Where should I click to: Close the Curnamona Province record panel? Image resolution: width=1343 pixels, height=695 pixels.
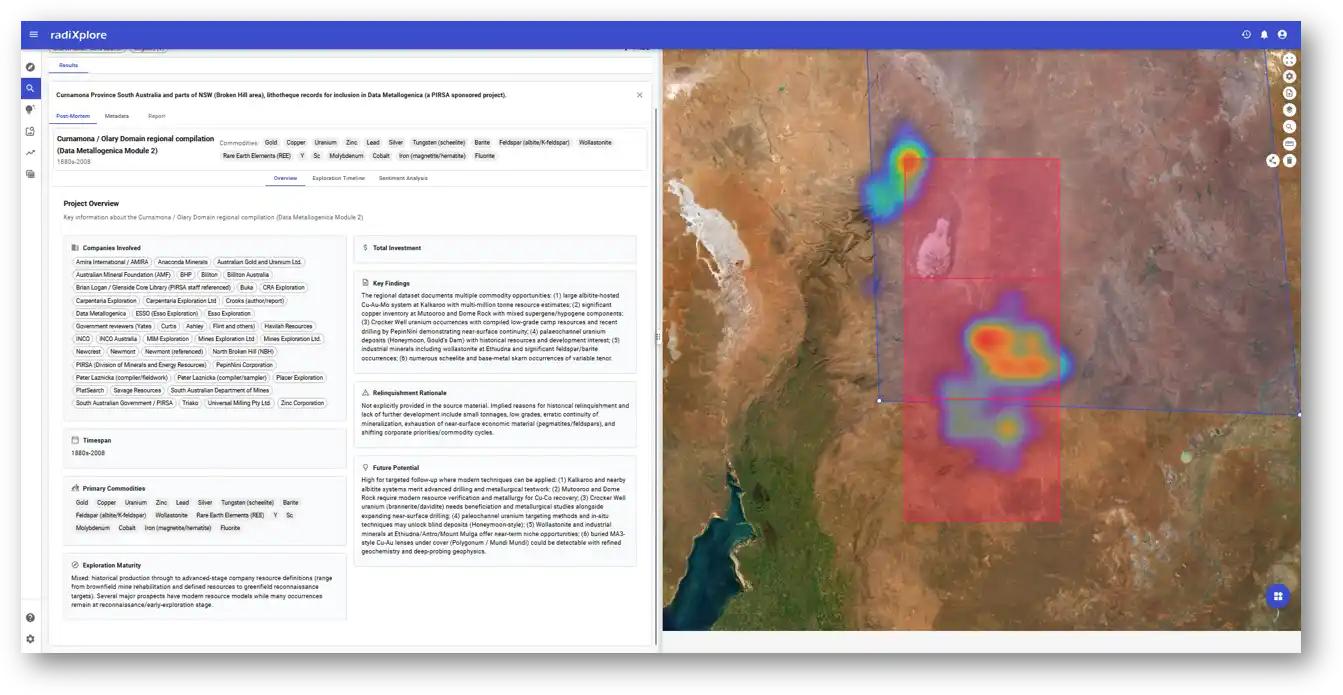click(640, 95)
